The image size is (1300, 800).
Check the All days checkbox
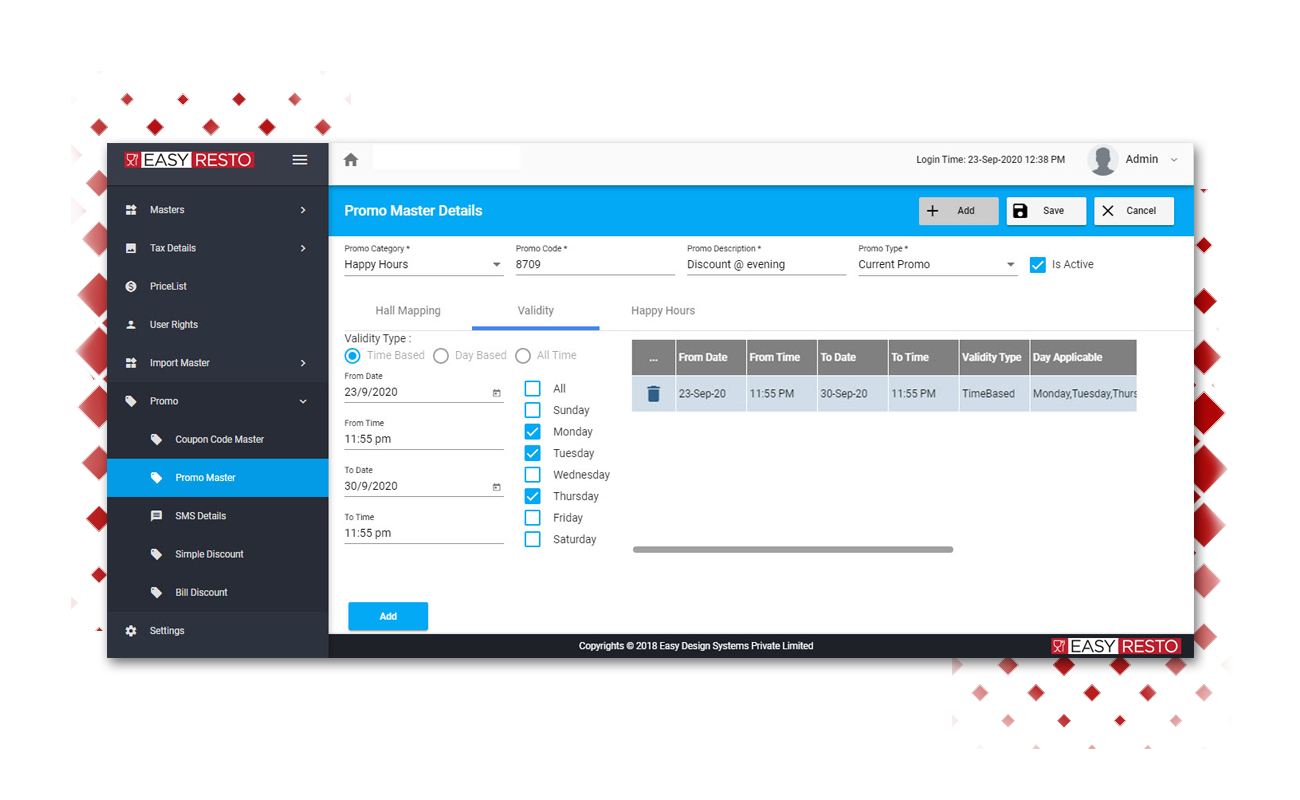(x=533, y=389)
